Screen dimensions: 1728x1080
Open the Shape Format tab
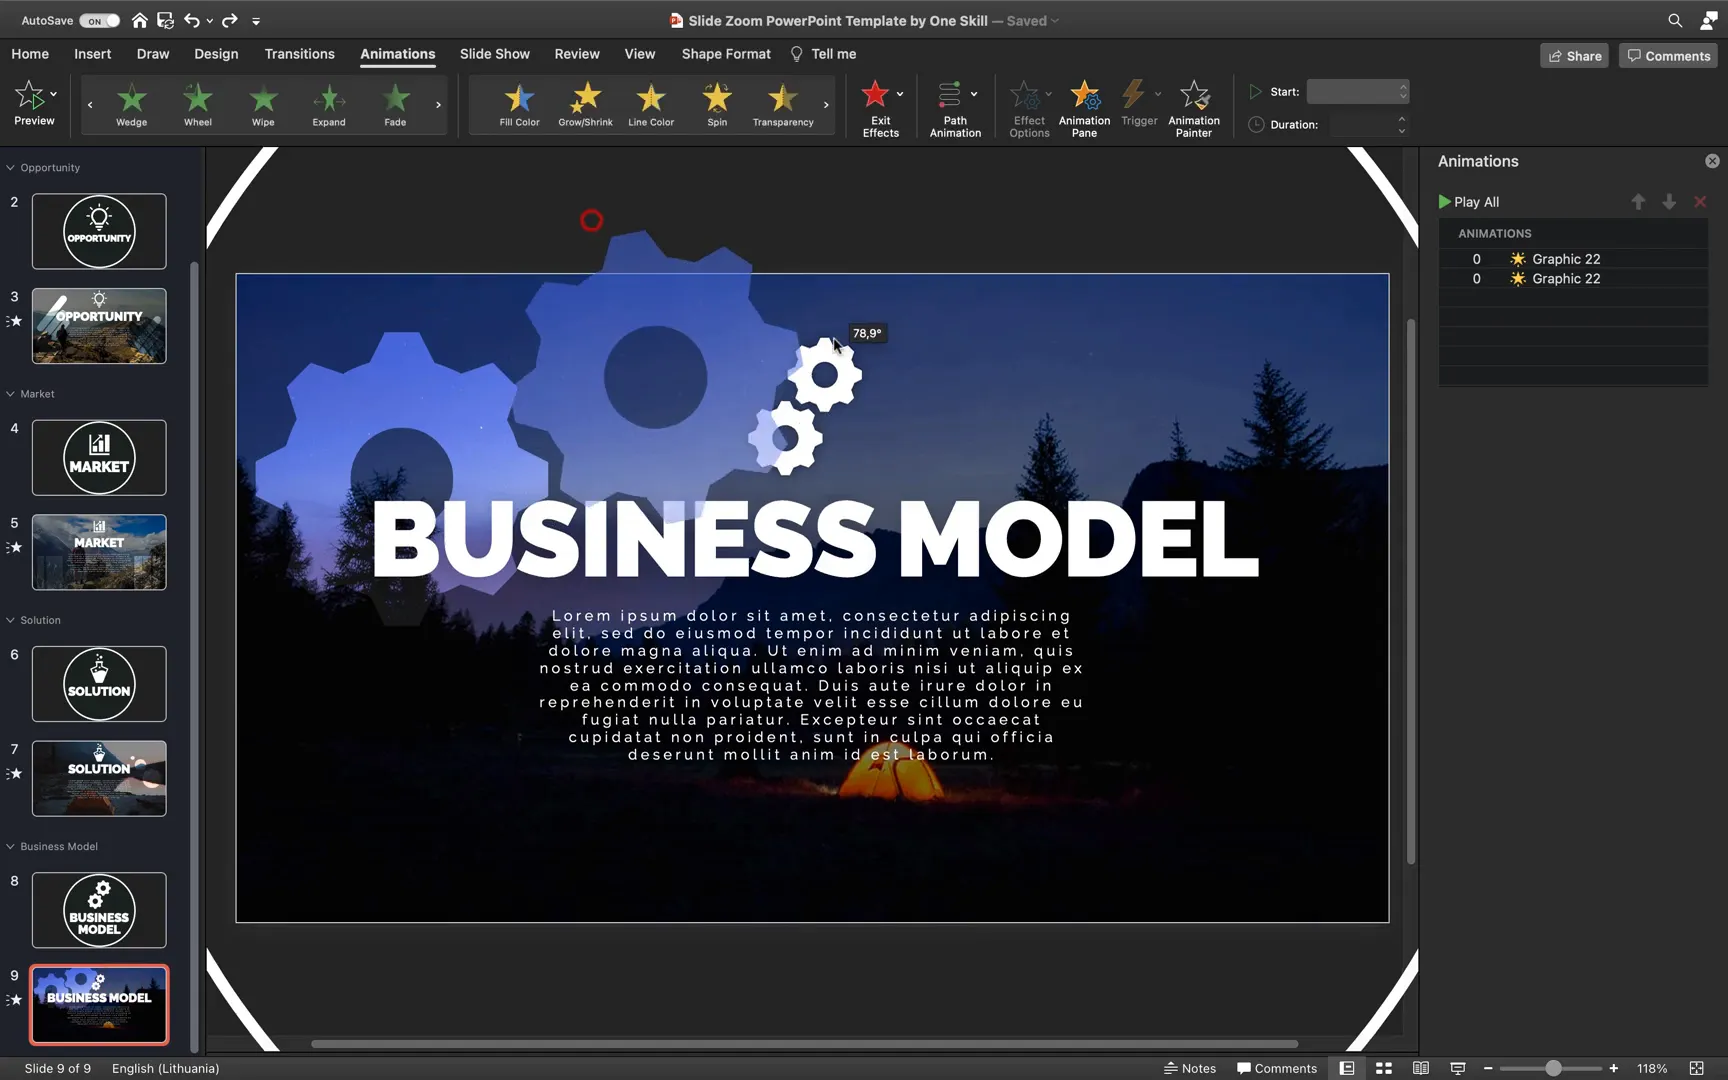point(726,54)
